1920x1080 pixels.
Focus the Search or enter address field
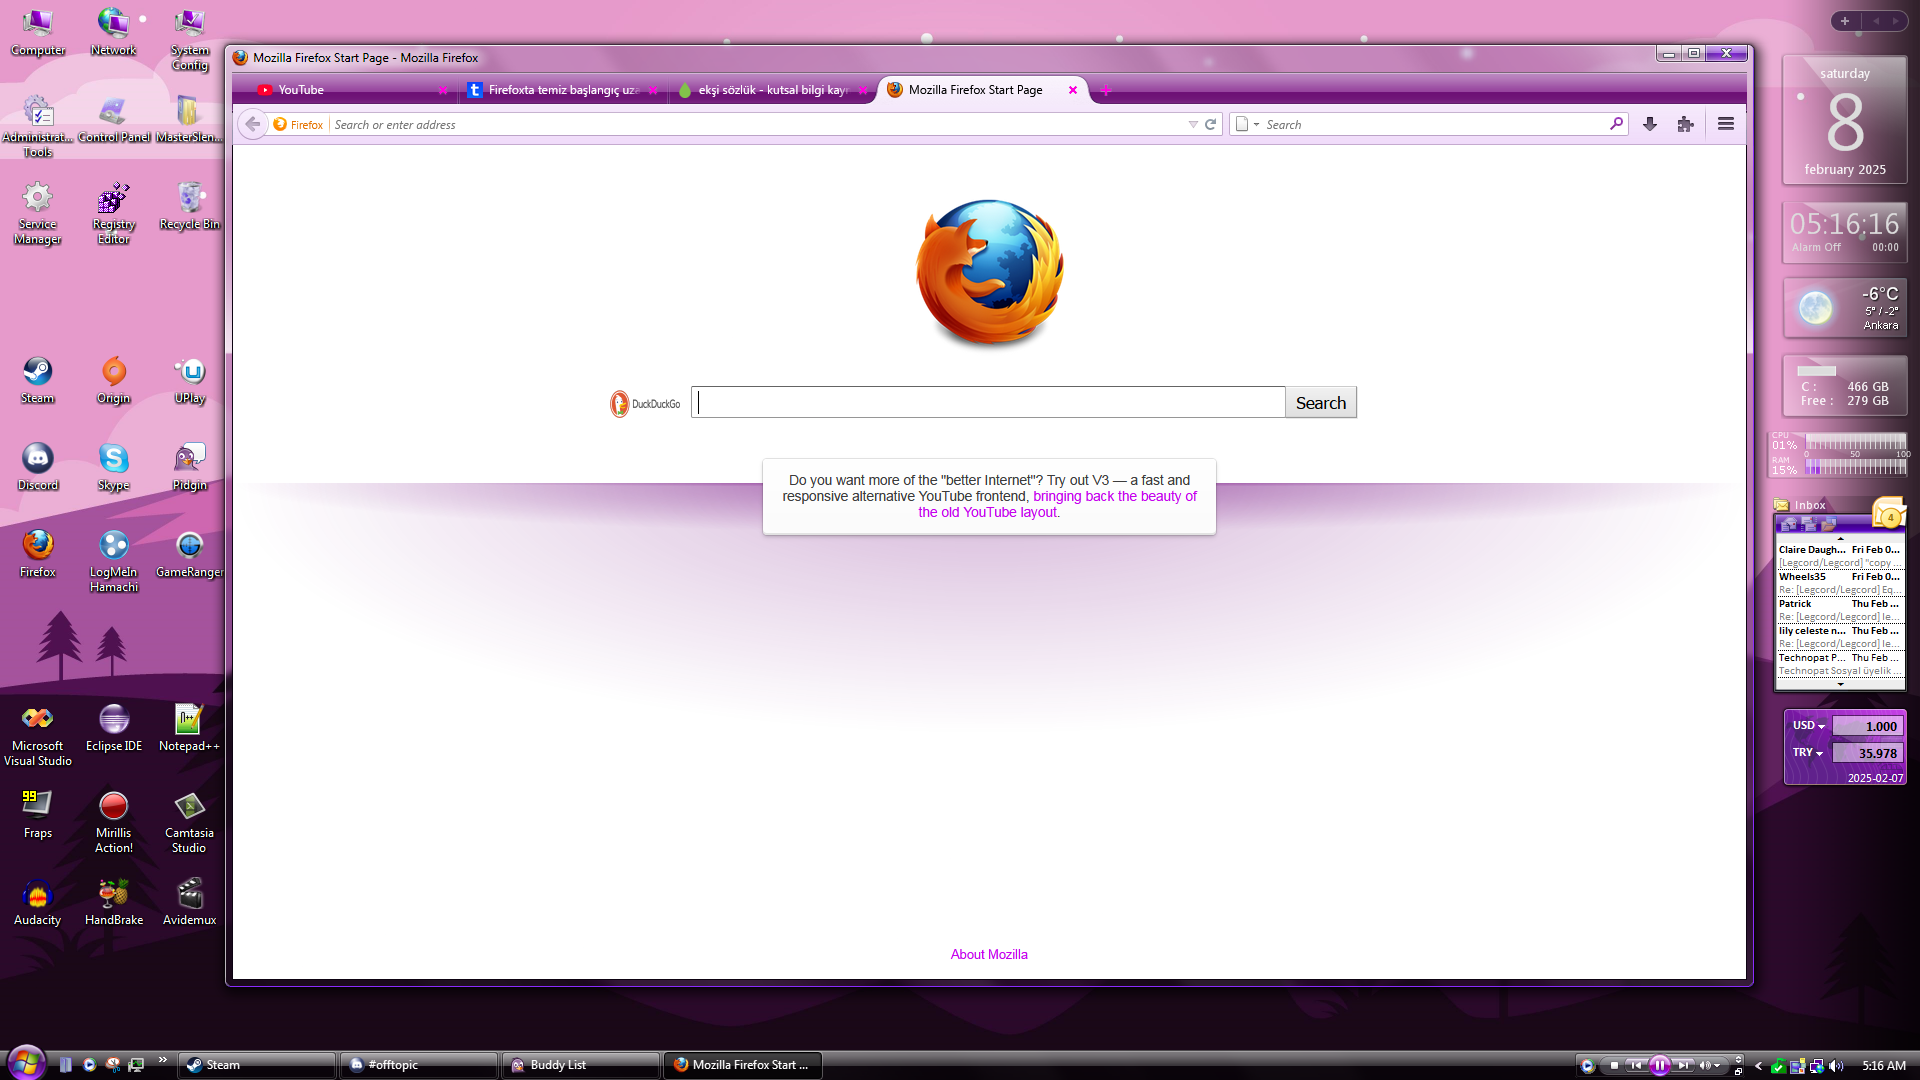[756, 124]
